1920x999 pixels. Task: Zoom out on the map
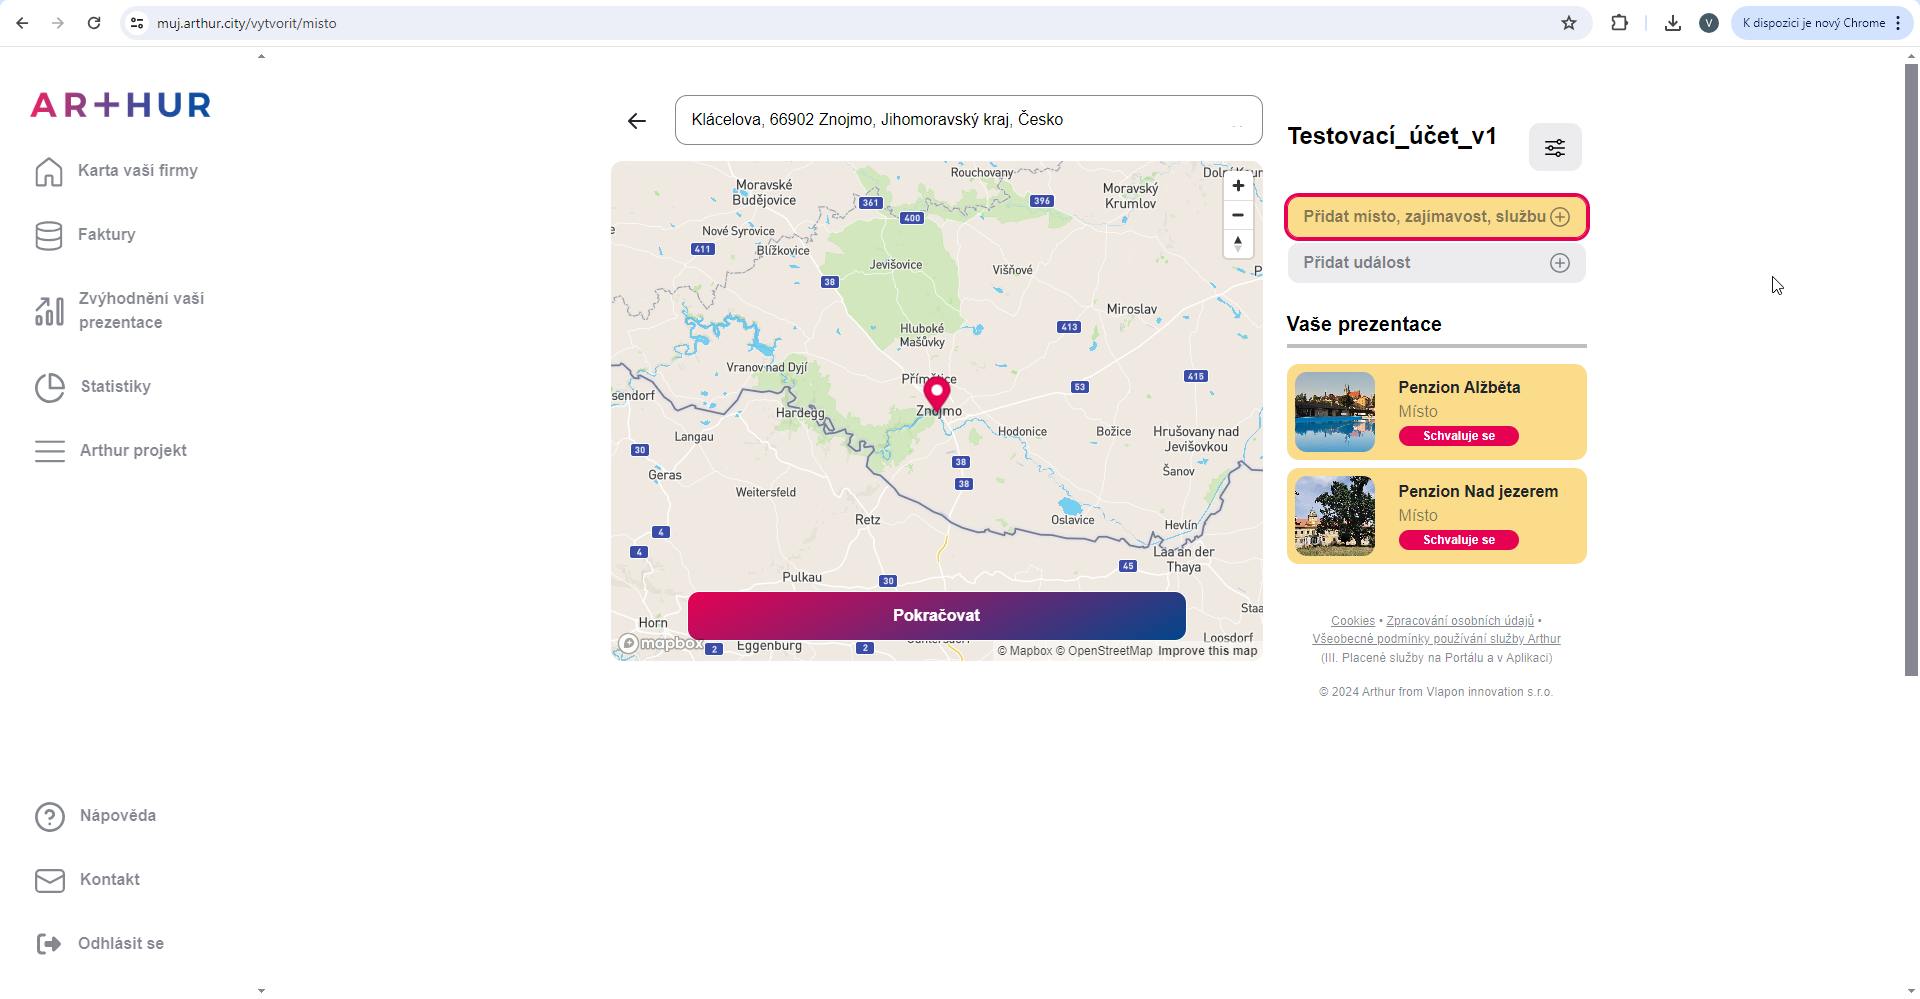coord(1238,215)
